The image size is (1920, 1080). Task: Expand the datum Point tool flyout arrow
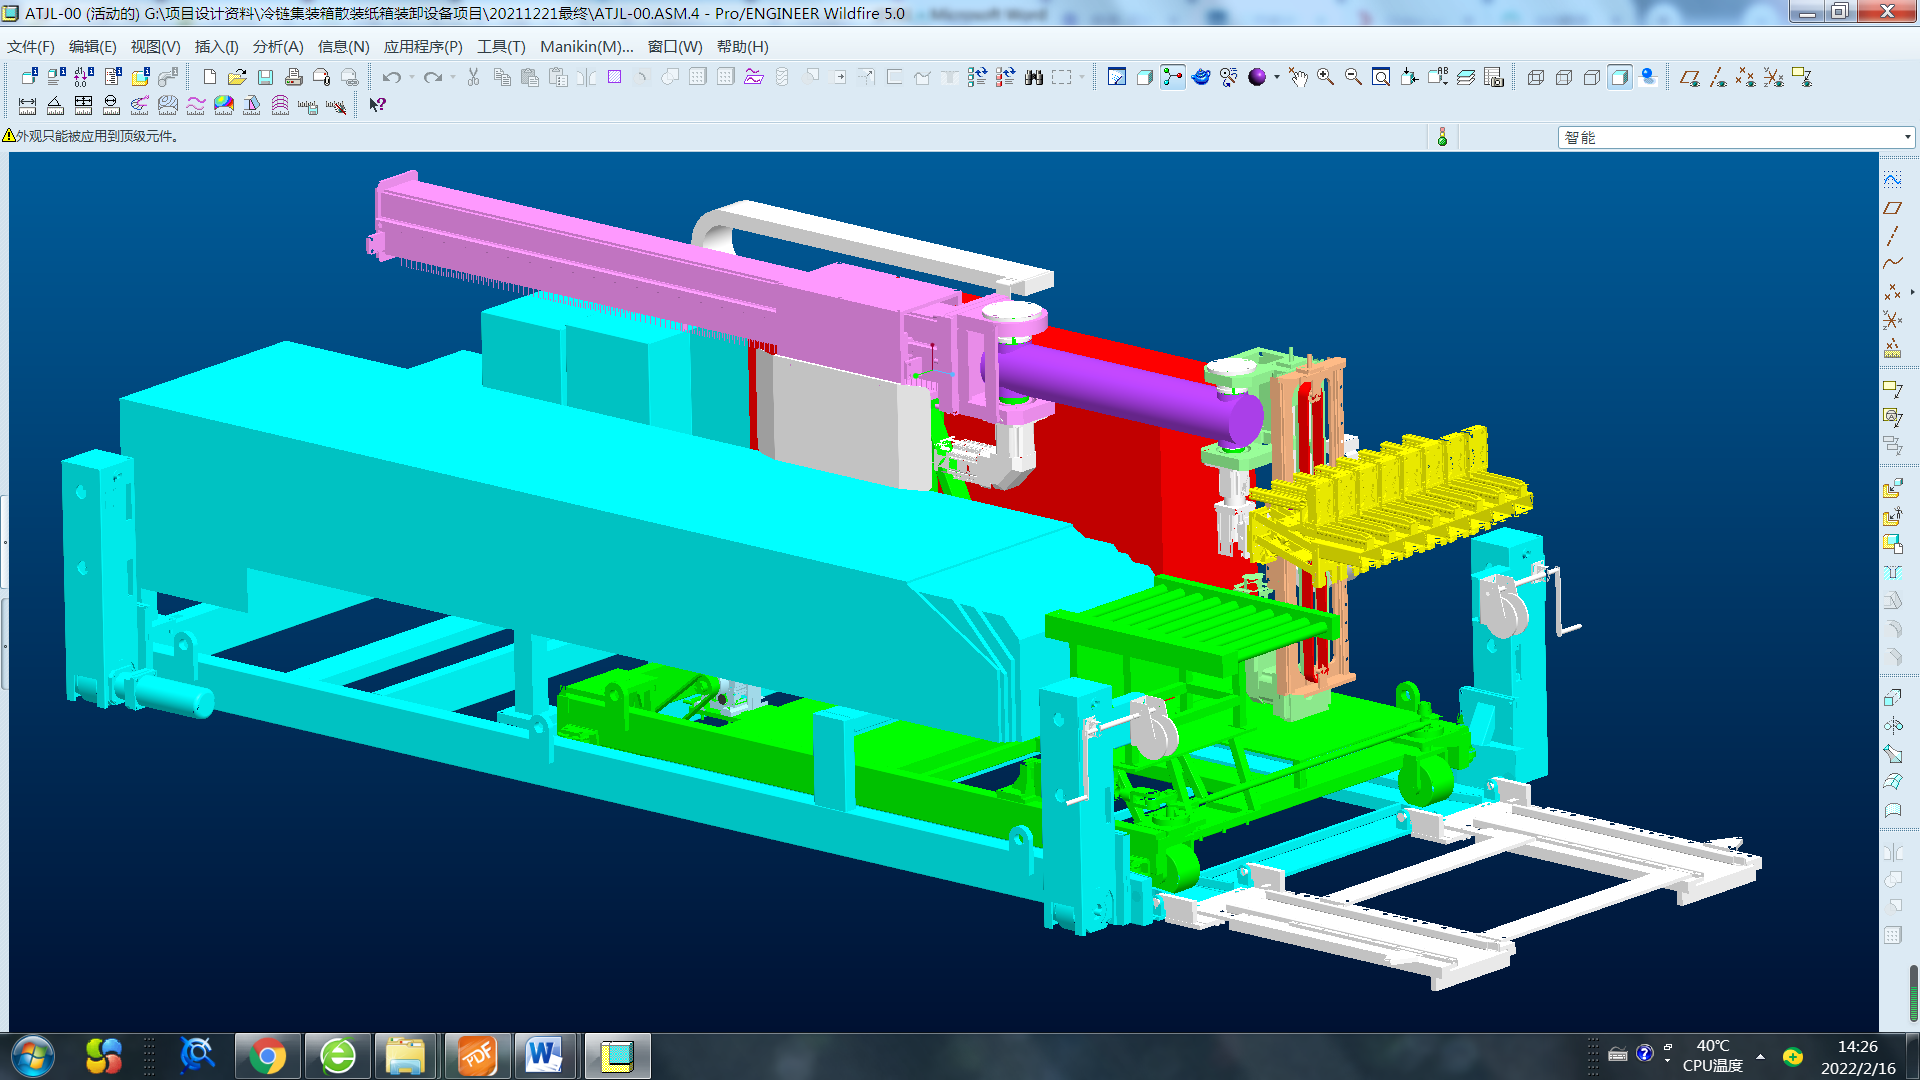coord(1912,292)
